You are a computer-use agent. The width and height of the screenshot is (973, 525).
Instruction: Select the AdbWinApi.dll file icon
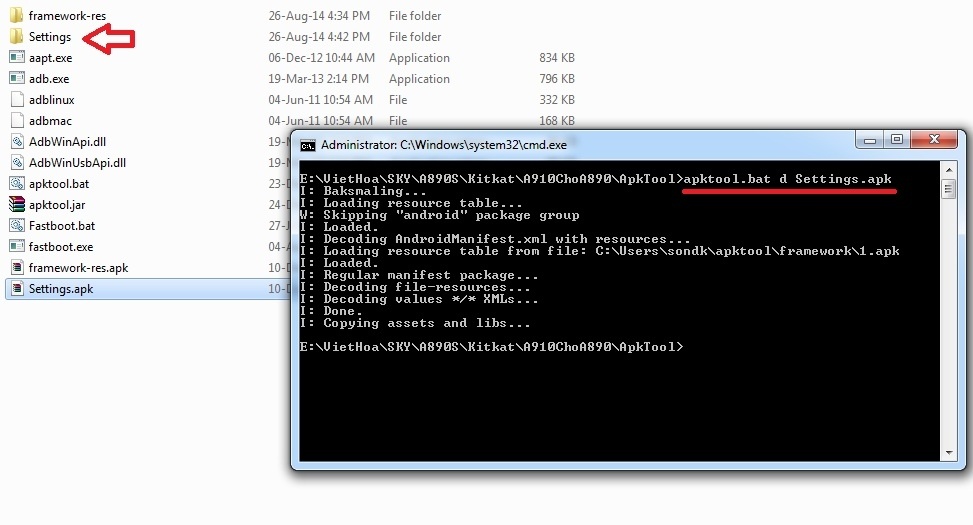pos(17,141)
